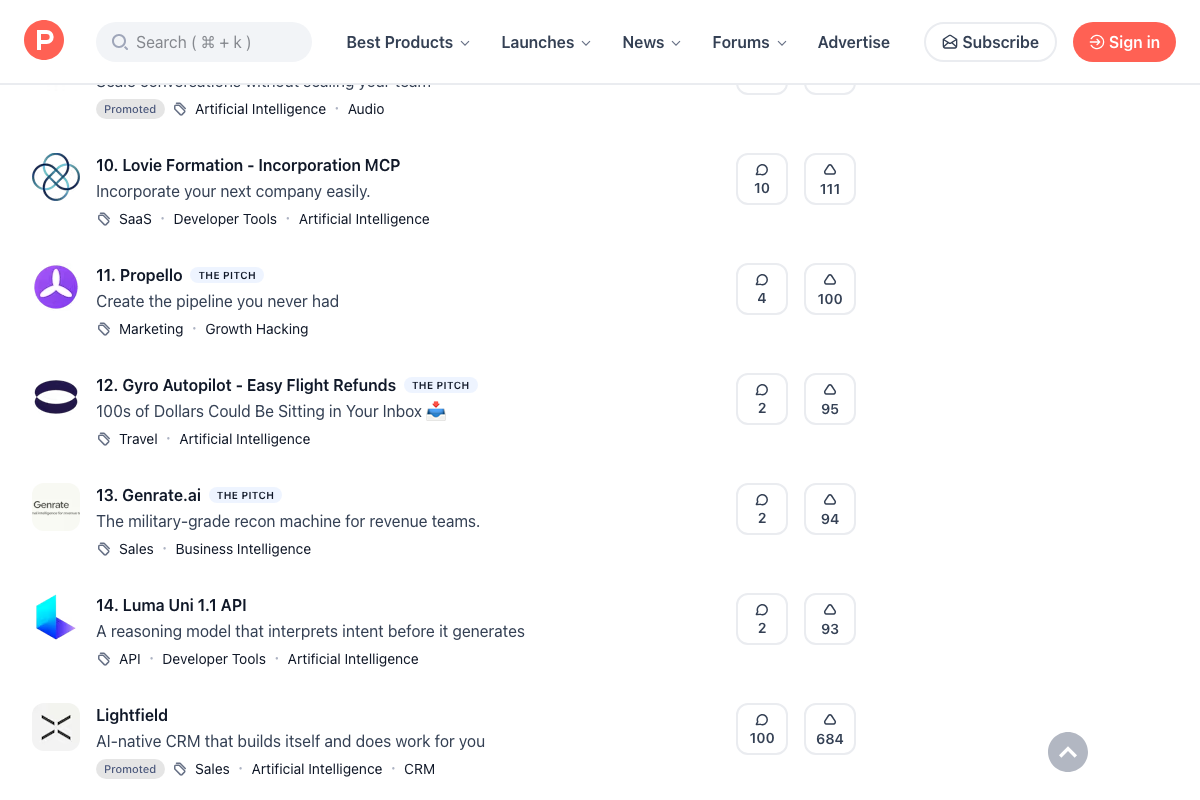Open the Lightfield promoted listing title
The height and width of the screenshot is (800, 1200).
pos(132,715)
